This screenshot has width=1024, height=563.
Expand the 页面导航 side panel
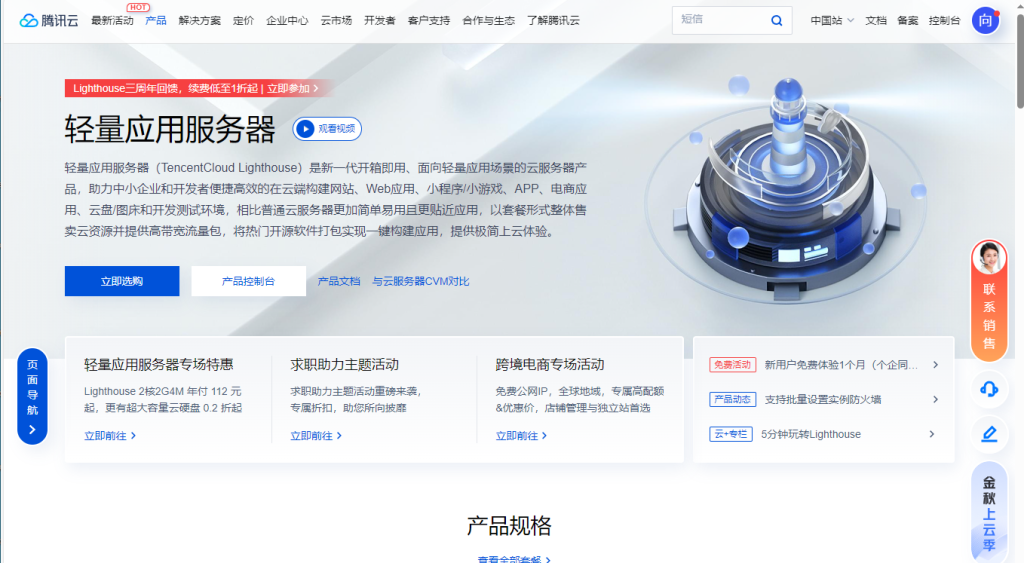pos(32,396)
